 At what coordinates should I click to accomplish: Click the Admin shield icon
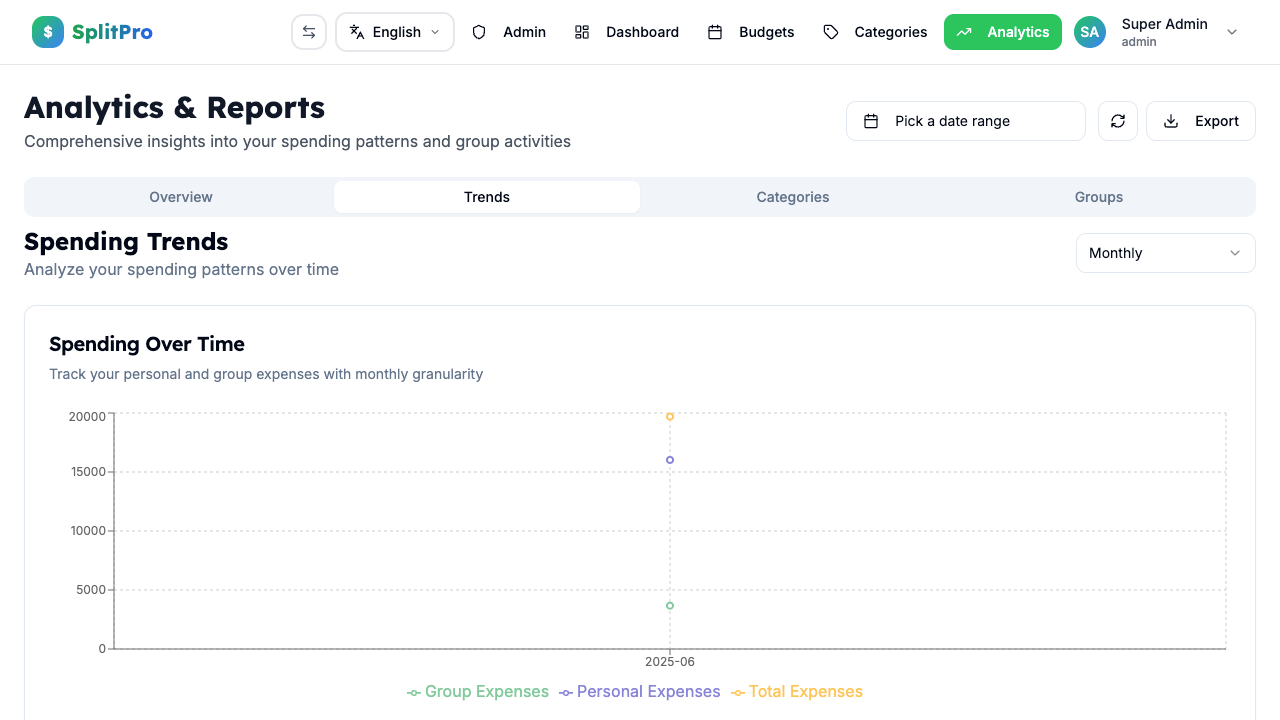pyautogui.click(x=479, y=31)
